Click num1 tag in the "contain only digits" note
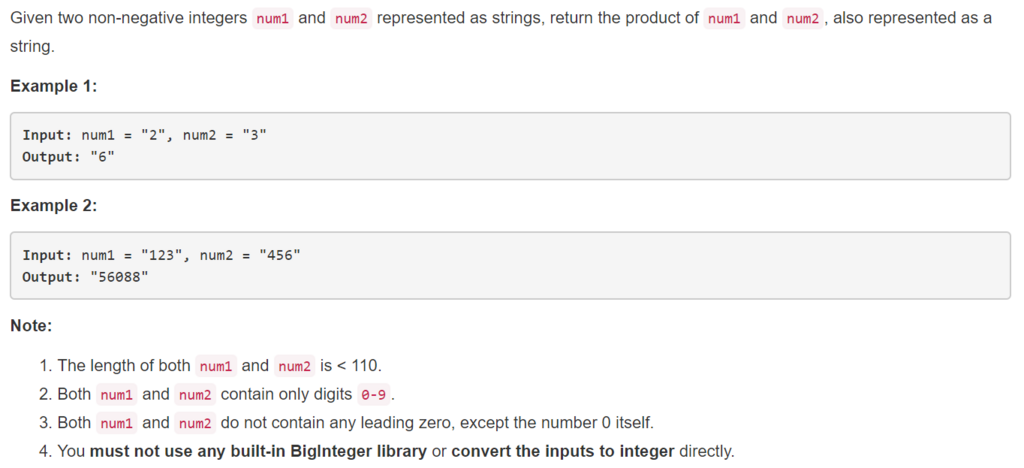This screenshot has height=468, width=1024. pos(117,394)
